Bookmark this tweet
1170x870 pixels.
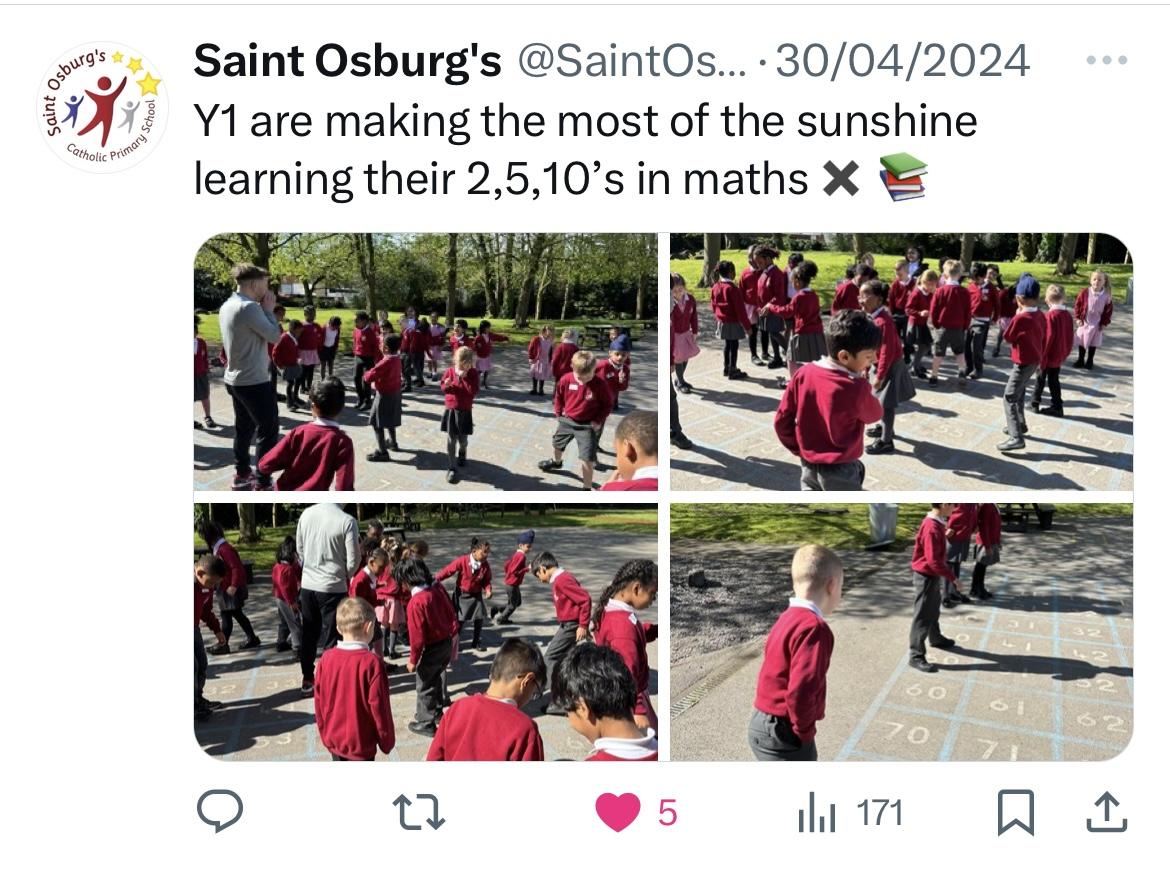pyautogui.click(x=1016, y=812)
